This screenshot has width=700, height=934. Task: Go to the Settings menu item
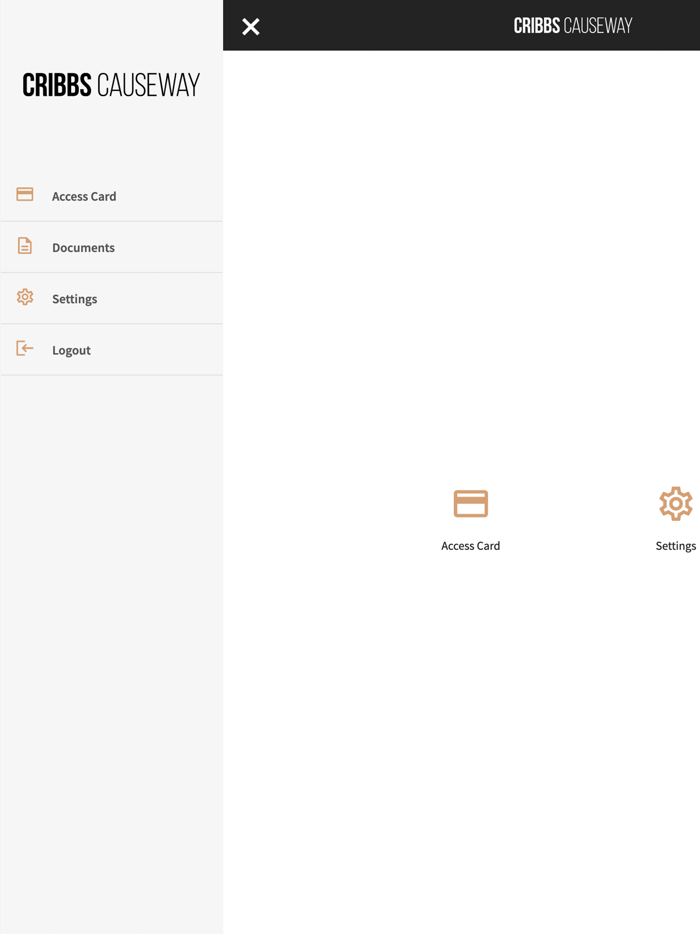tap(111, 298)
